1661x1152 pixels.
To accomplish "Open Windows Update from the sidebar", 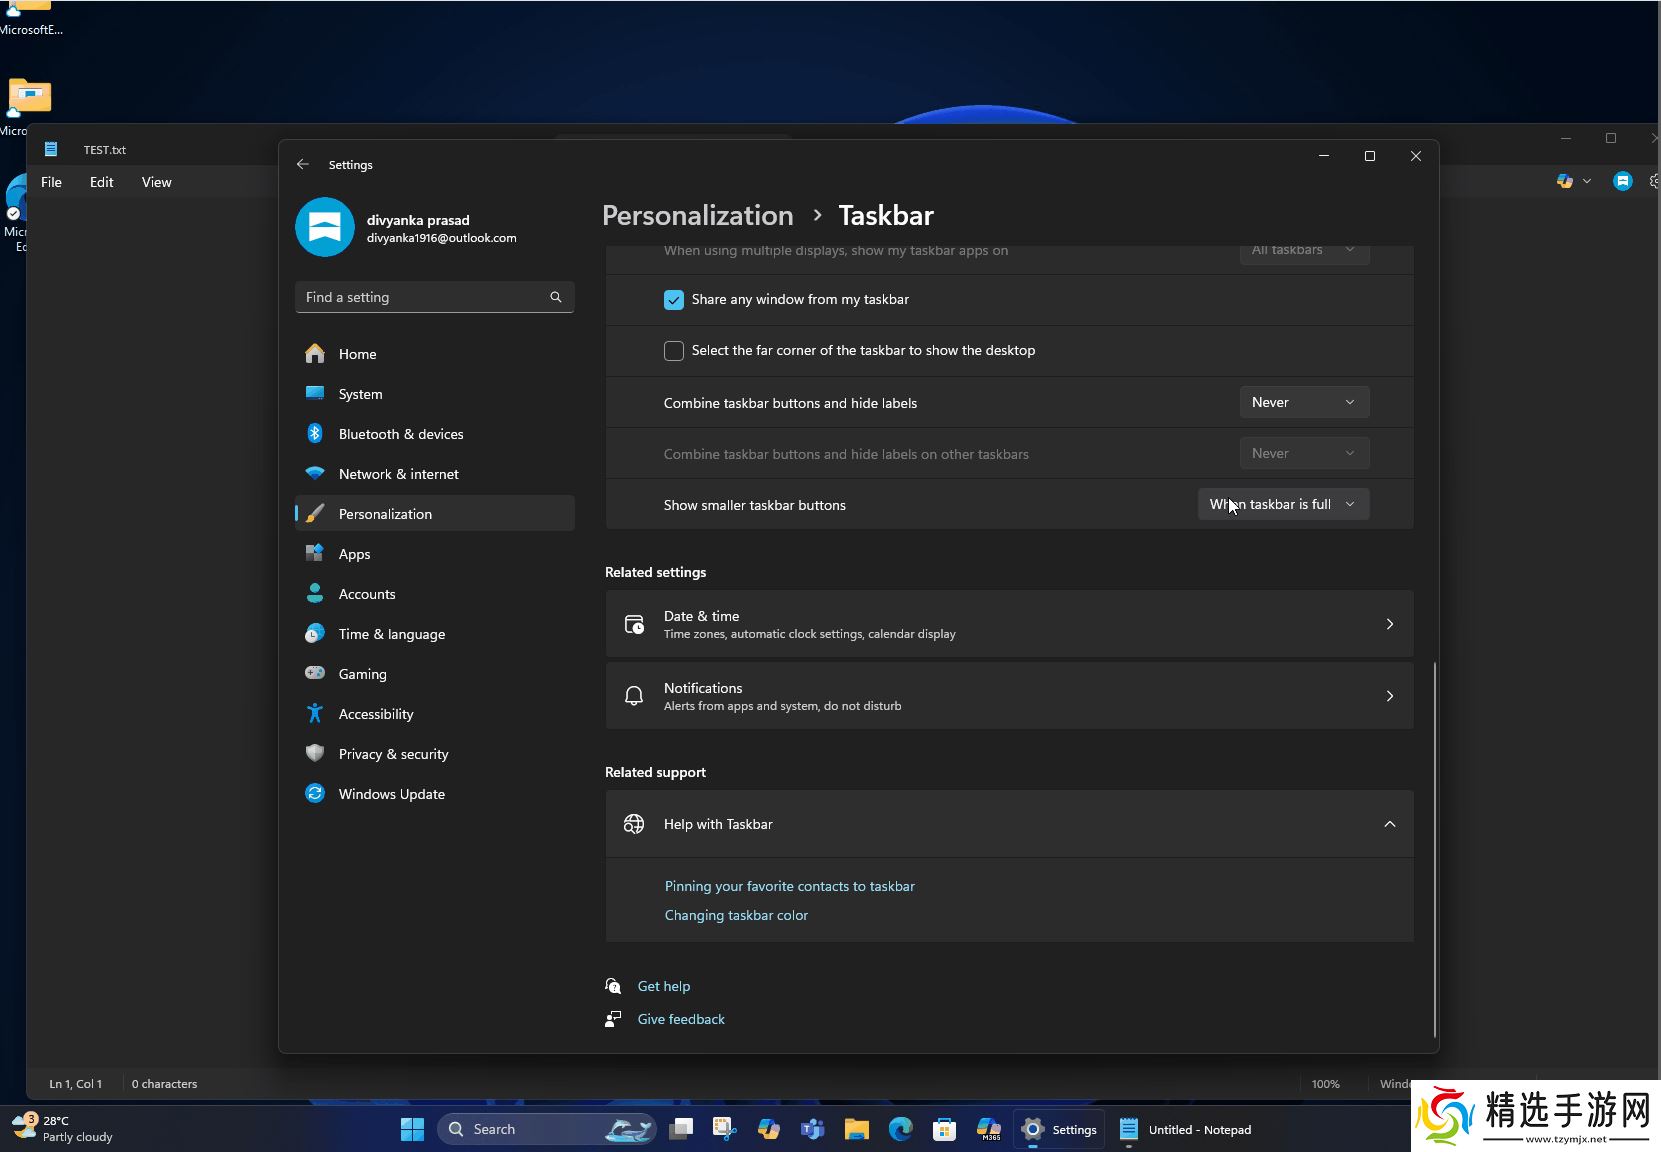I will [391, 794].
